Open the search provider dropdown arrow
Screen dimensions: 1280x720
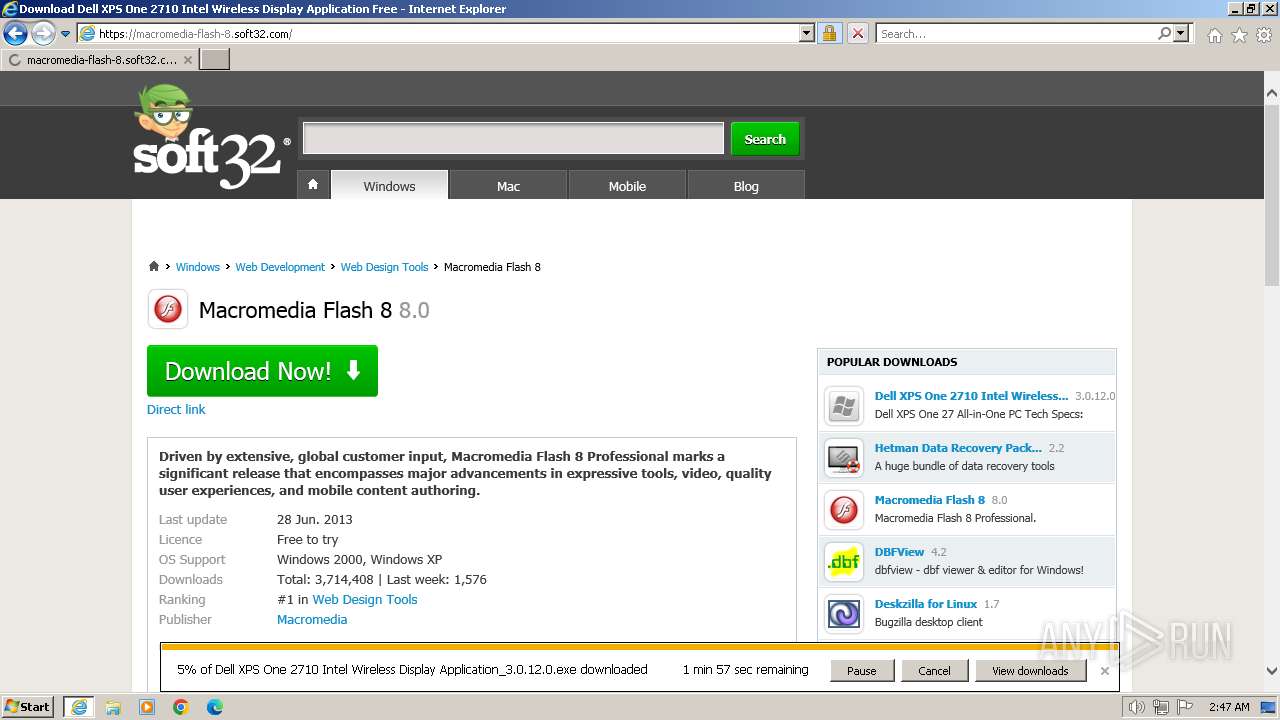point(1182,33)
